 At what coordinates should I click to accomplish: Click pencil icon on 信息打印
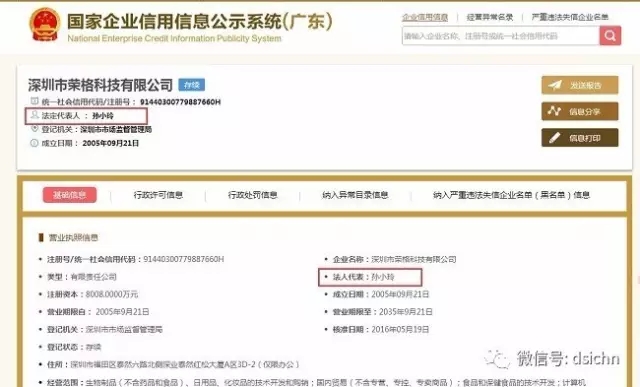click(x=554, y=138)
